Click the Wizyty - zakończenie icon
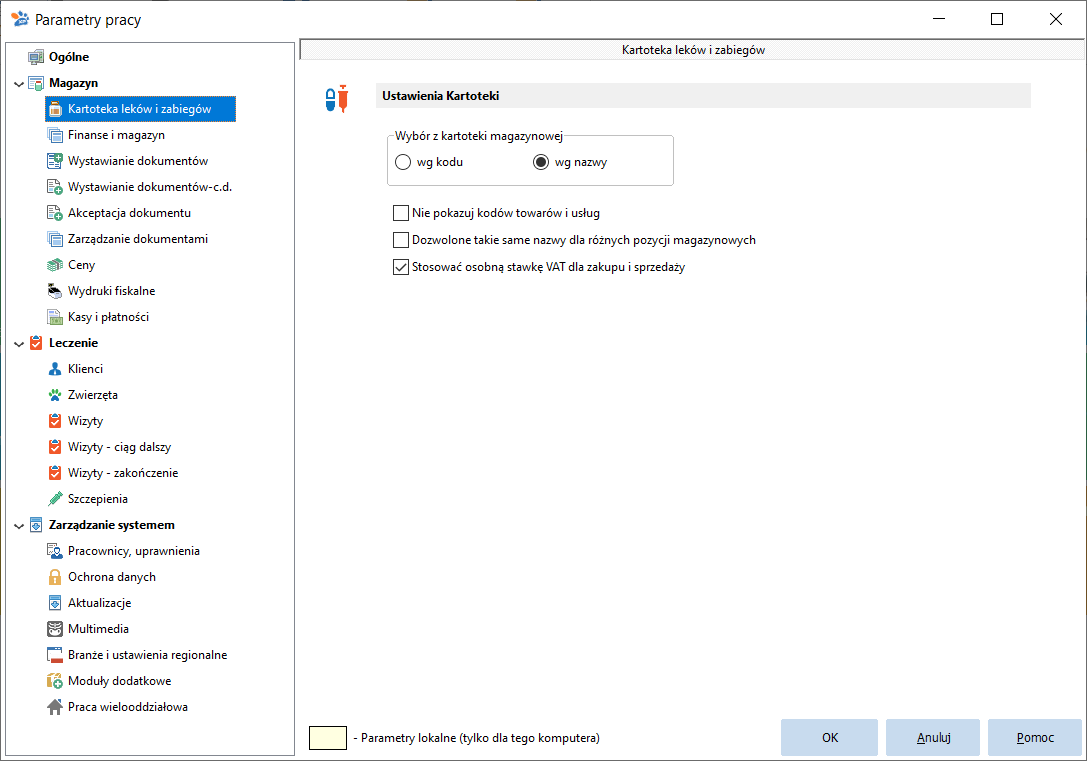 point(55,473)
